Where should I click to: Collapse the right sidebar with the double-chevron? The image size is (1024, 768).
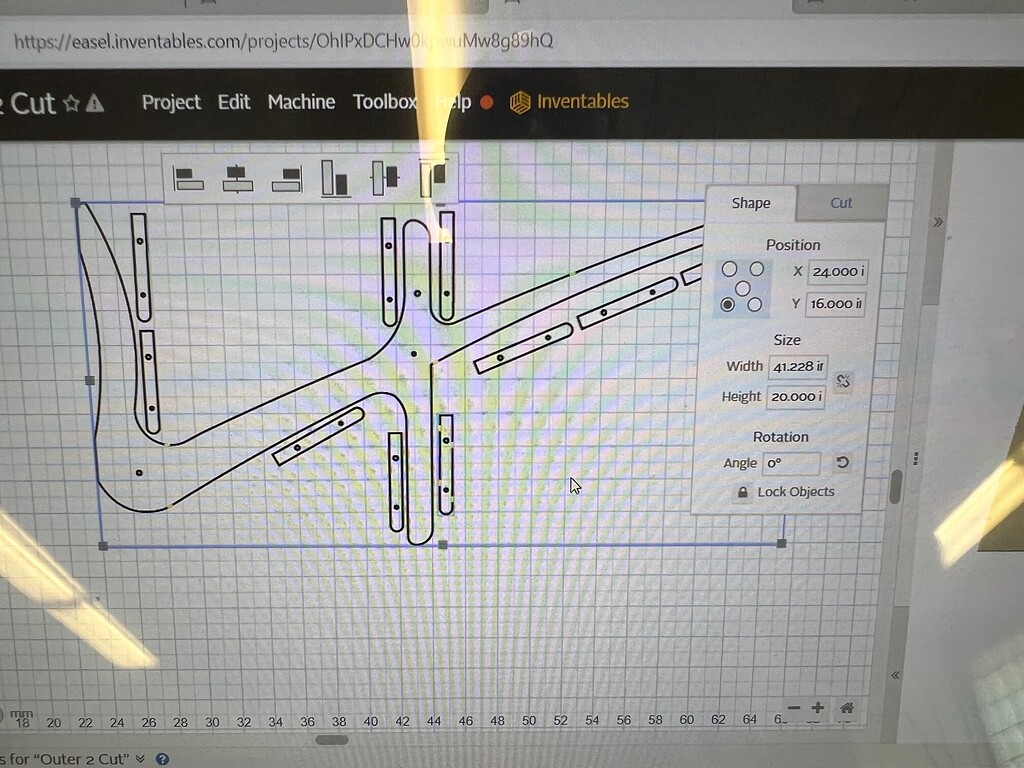click(x=897, y=673)
